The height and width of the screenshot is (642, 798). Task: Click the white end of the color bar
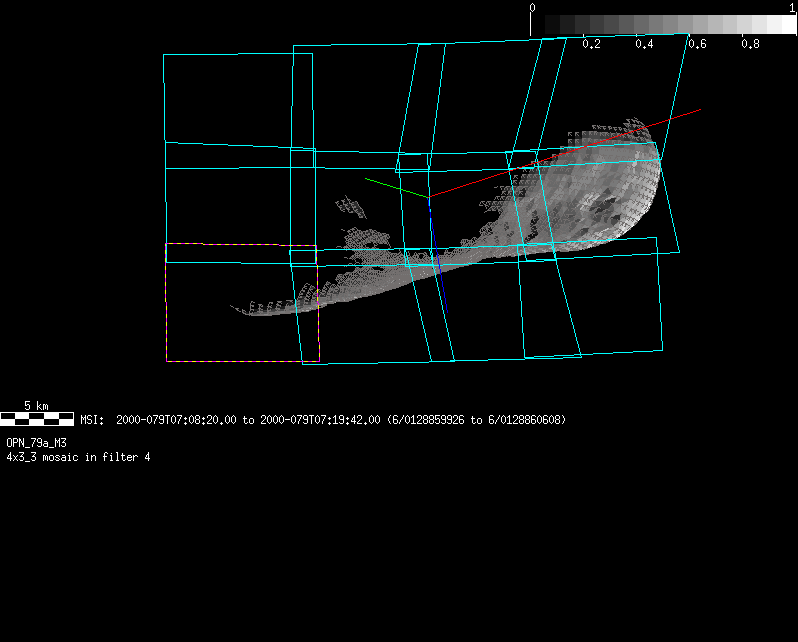point(787,25)
